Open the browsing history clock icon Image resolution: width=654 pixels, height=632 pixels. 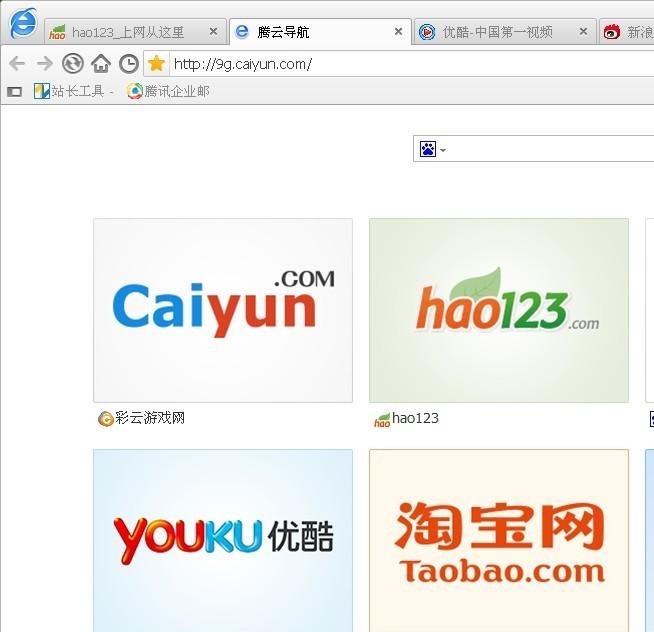(x=128, y=64)
